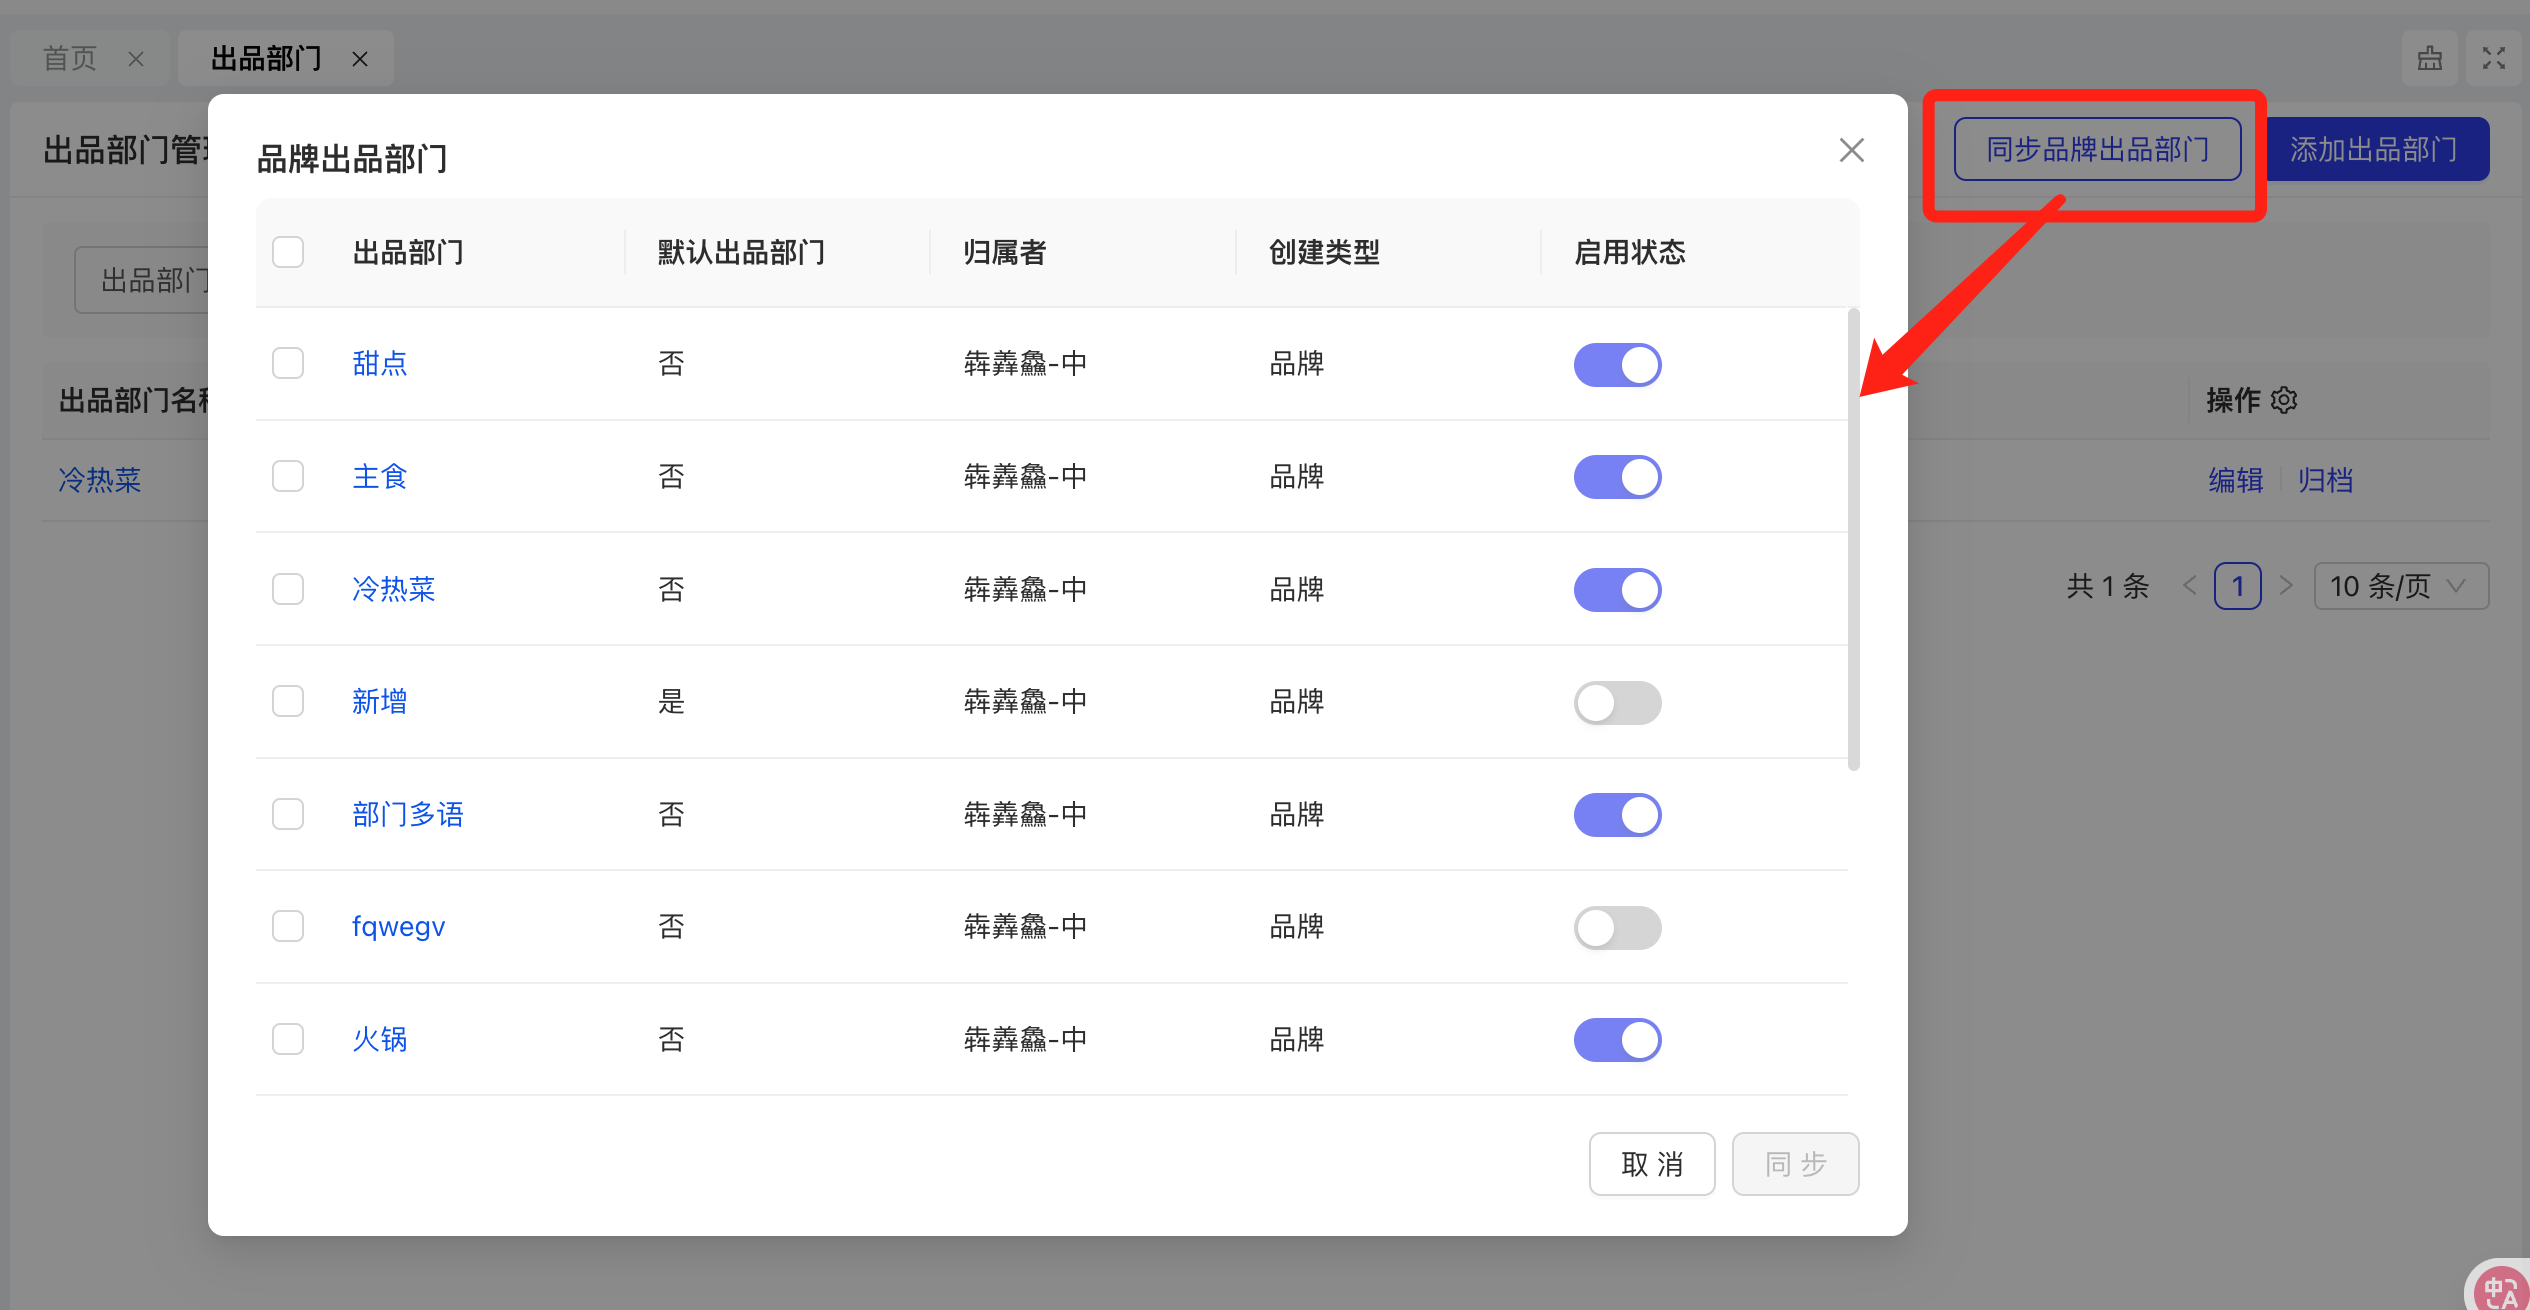Go to next page arrow in pagination
The image size is (2530, 1310).
pos(2286,586)
